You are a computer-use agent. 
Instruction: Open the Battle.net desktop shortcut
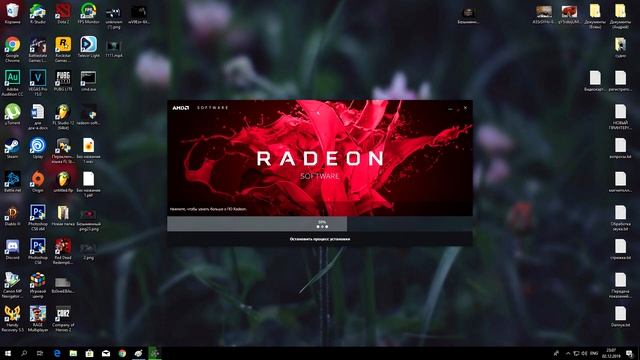point(12,182)
